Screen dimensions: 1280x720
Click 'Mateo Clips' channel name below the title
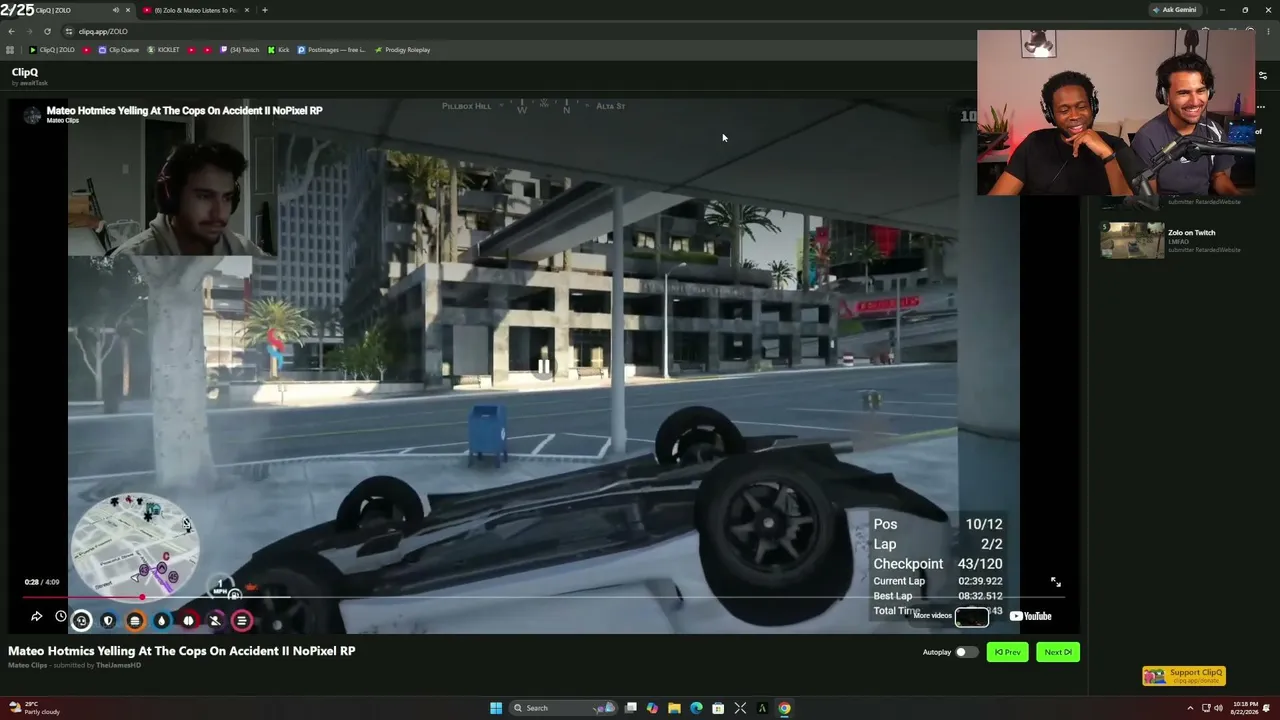tap(28, 666)
